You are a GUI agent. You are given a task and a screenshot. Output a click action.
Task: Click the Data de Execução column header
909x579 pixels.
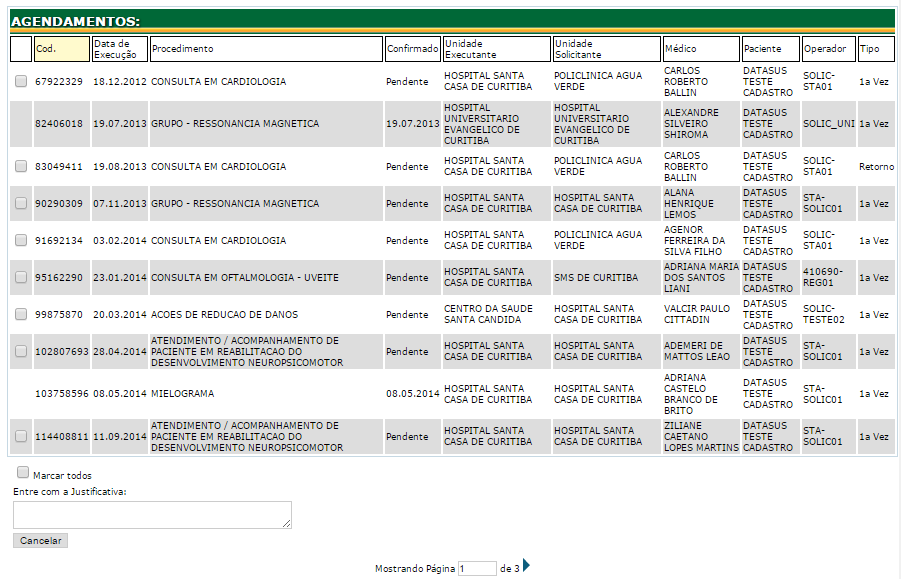coord(116,48)
